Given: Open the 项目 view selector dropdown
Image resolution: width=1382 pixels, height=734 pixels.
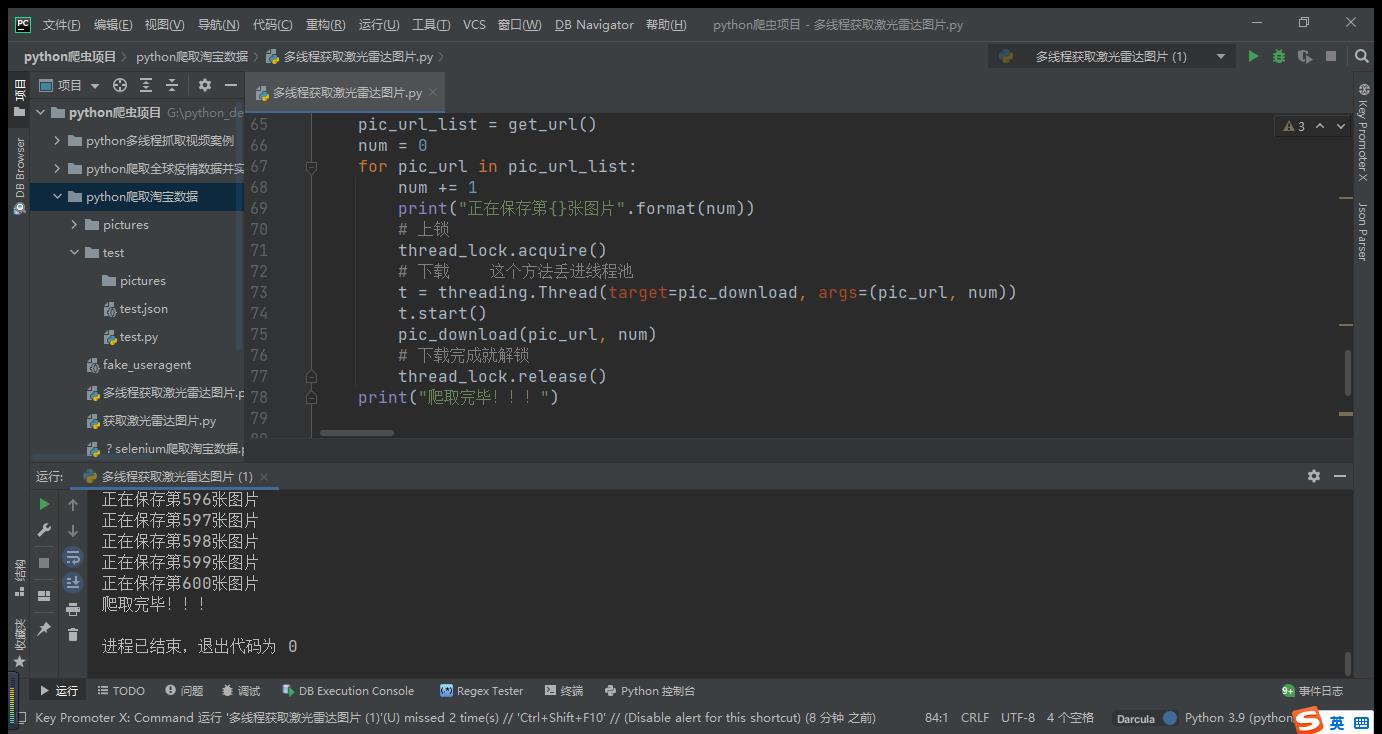Looking at the screenshot, I should (x=69, y=85).
